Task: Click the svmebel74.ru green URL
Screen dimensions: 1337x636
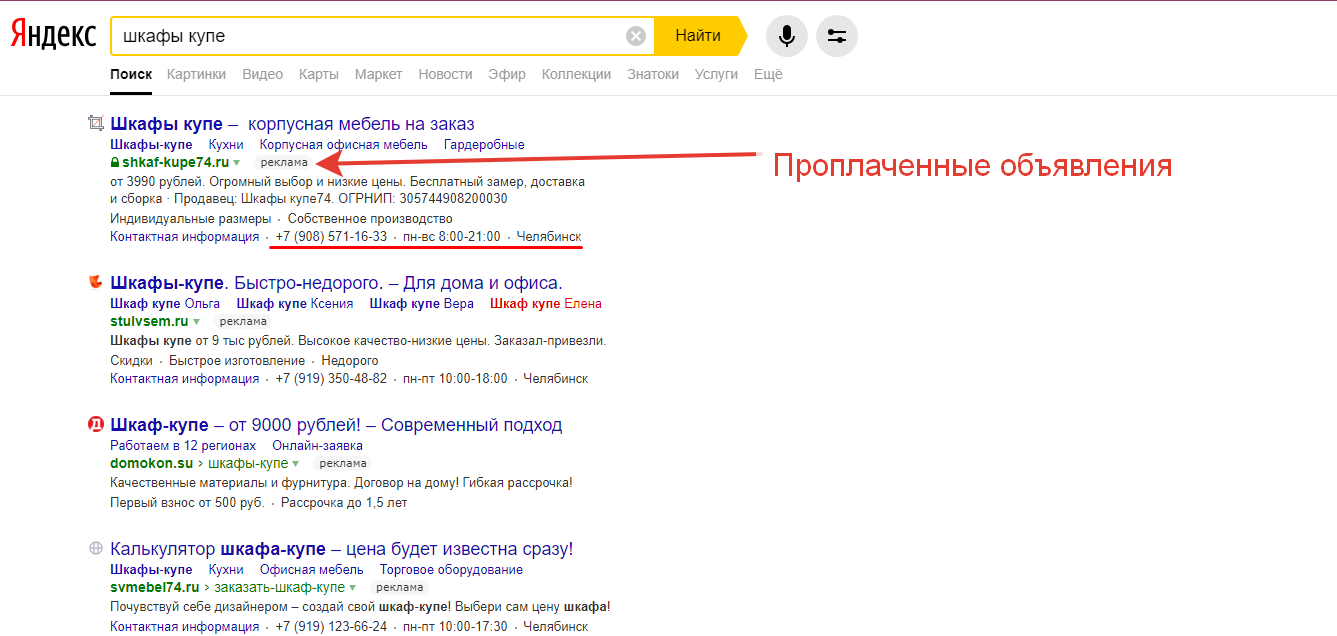Action: coord(154,587)
